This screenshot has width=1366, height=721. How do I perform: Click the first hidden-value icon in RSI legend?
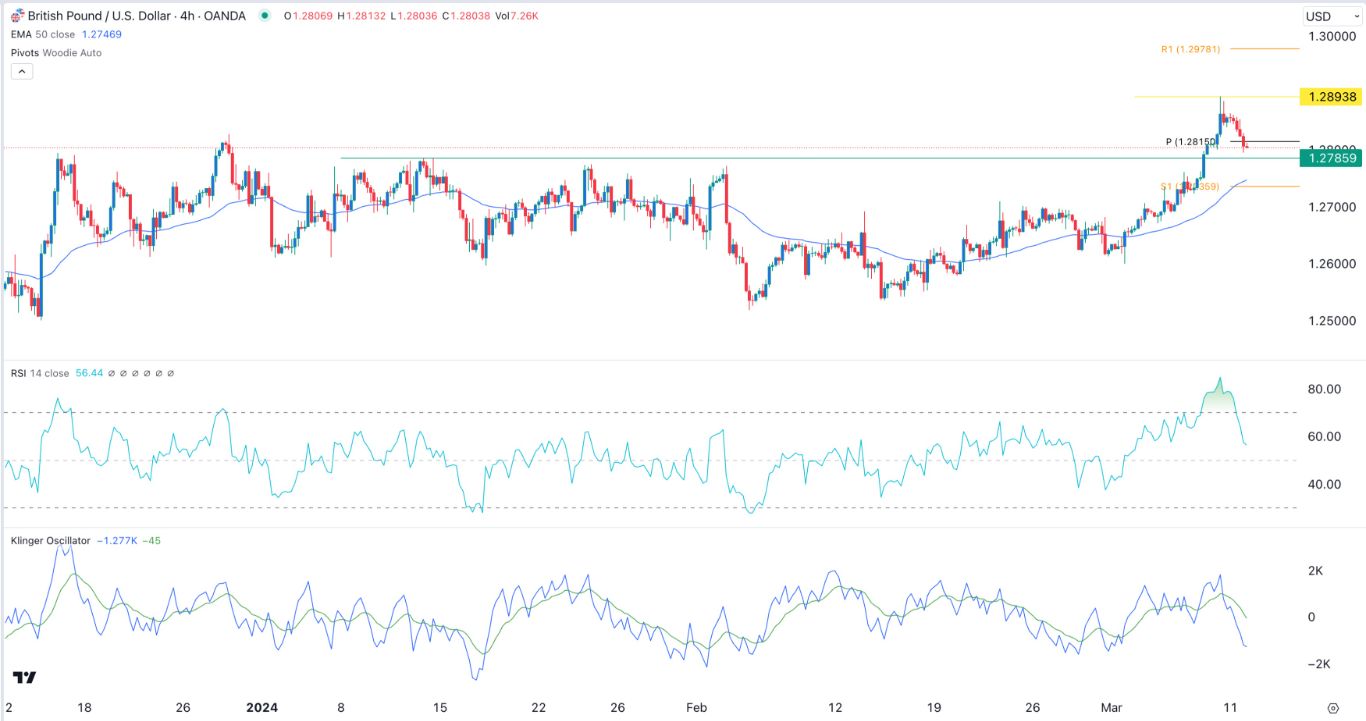coord(110,372)
